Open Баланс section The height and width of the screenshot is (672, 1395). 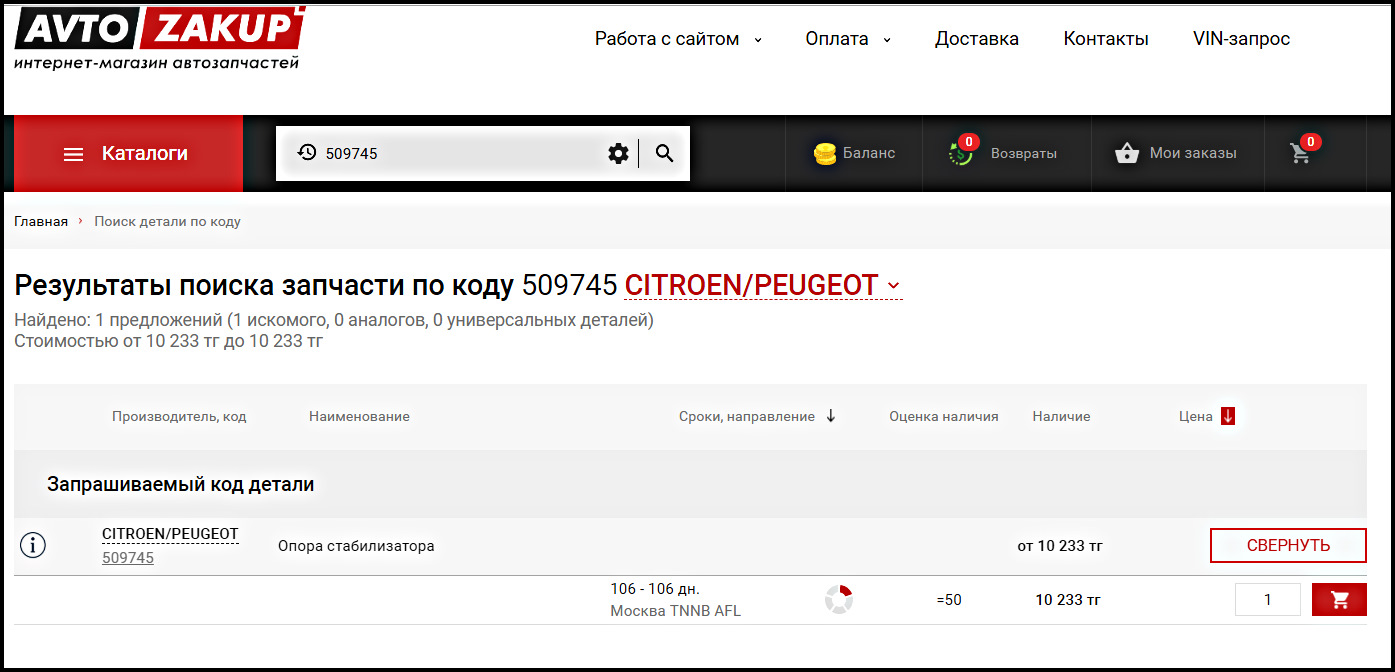pos(854,154)
